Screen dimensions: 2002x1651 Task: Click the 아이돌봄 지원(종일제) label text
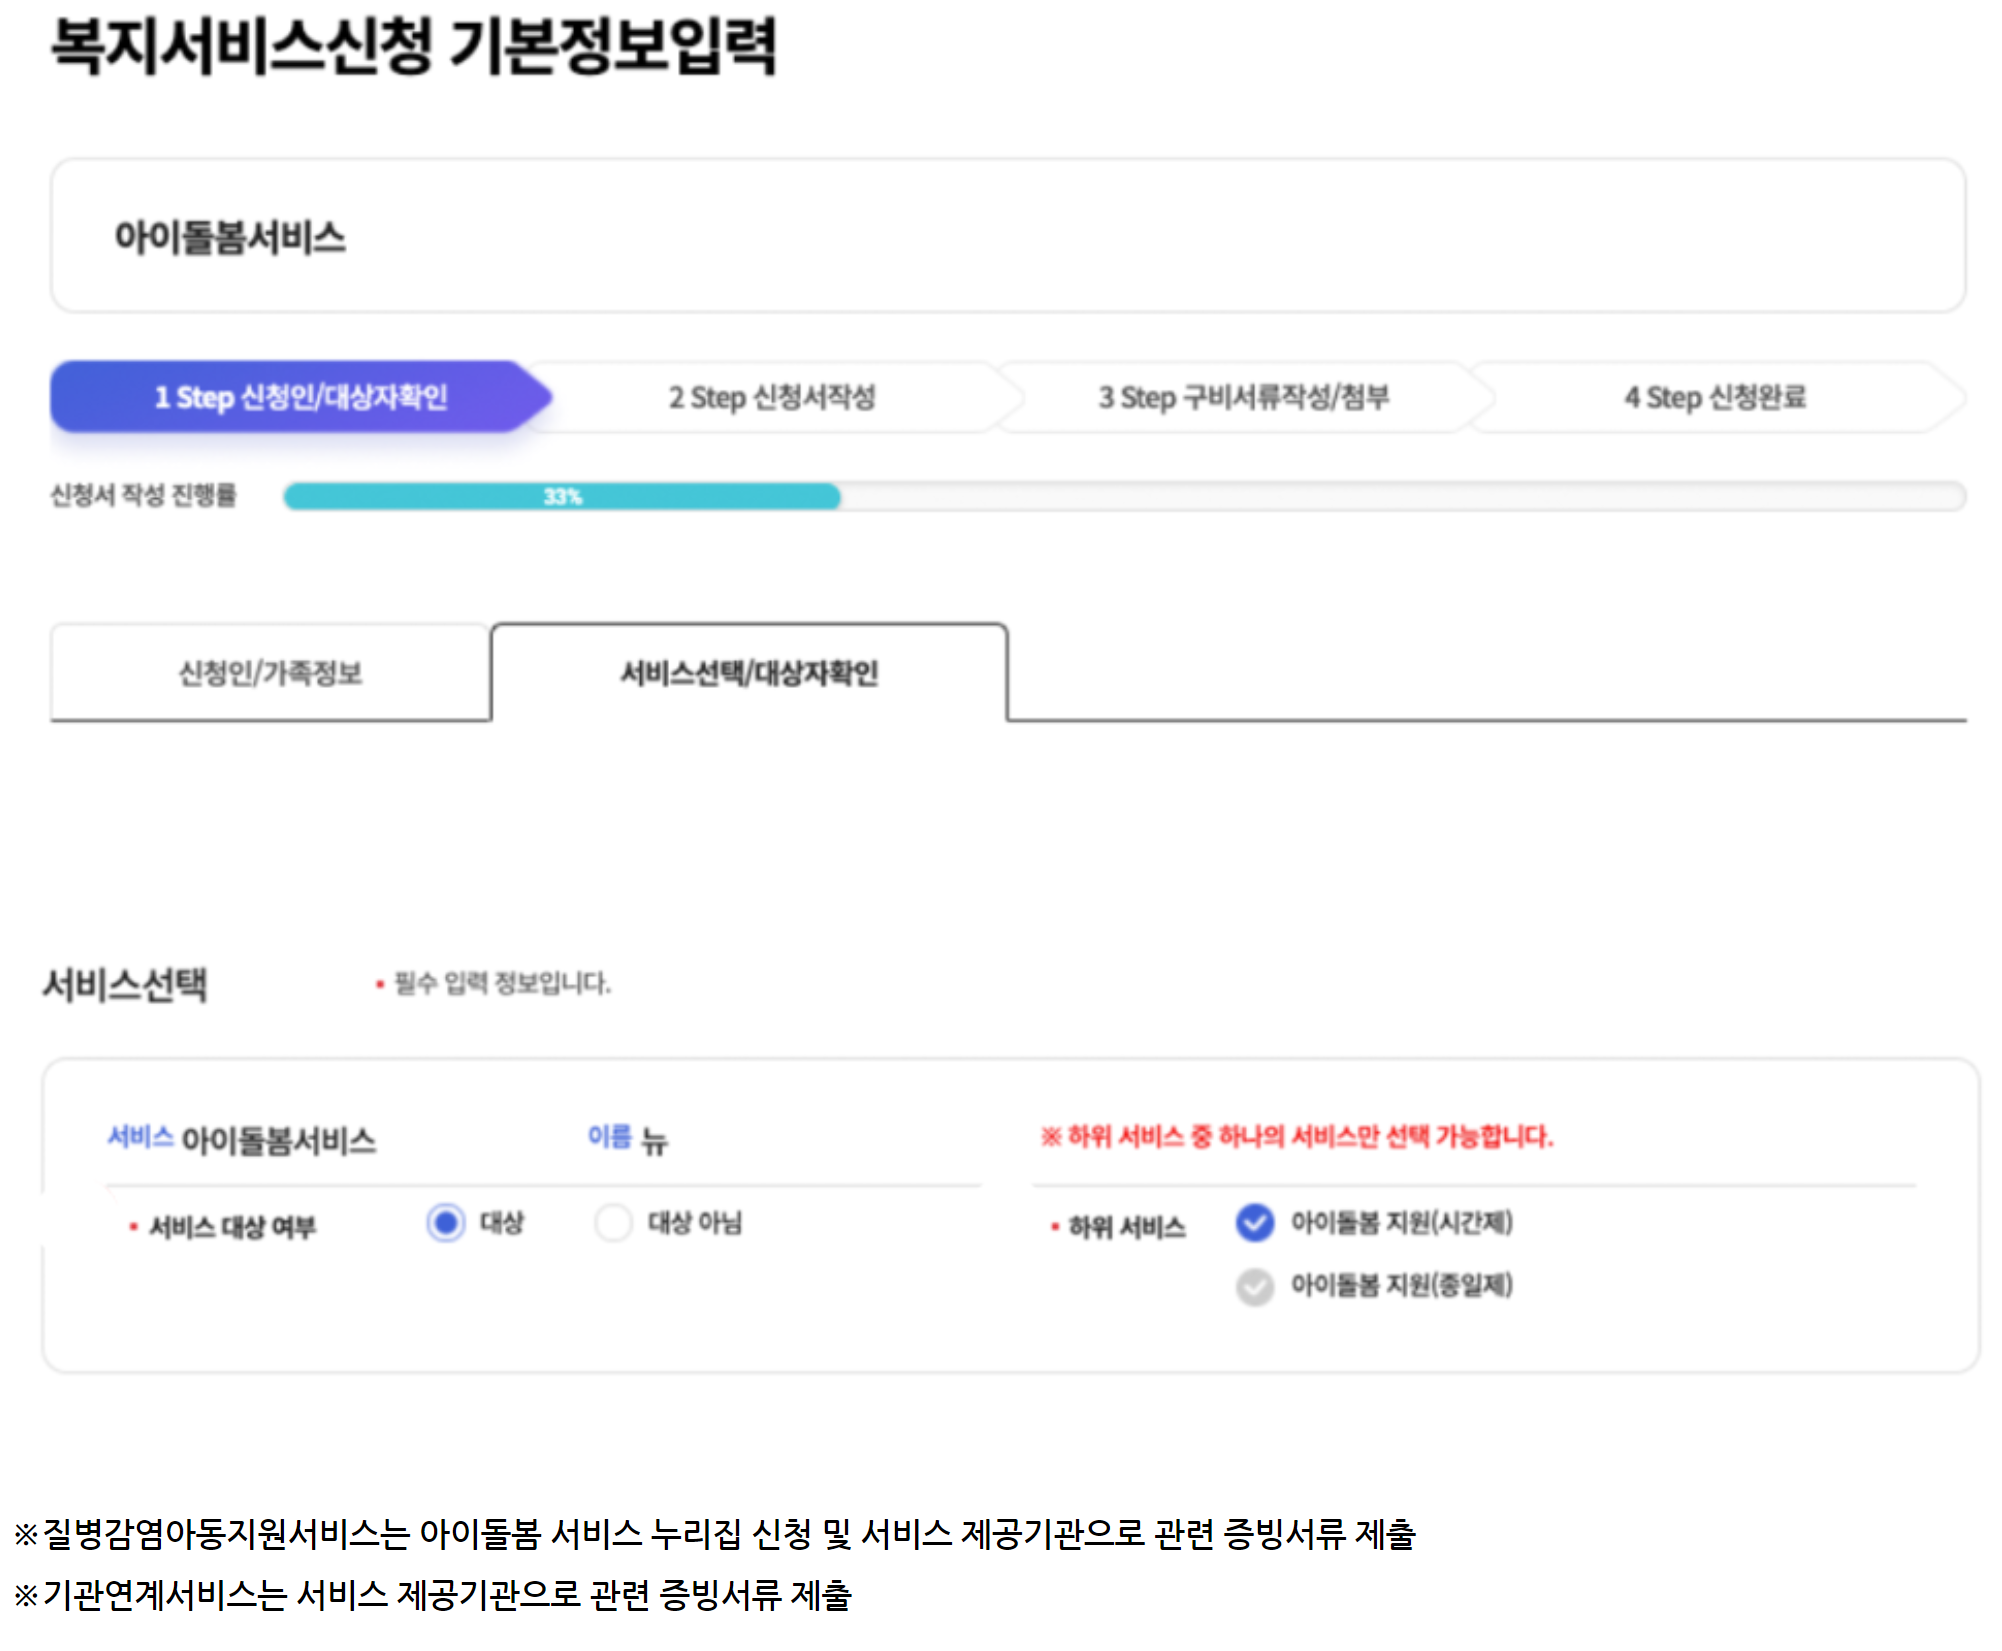coord(1401,1285)
